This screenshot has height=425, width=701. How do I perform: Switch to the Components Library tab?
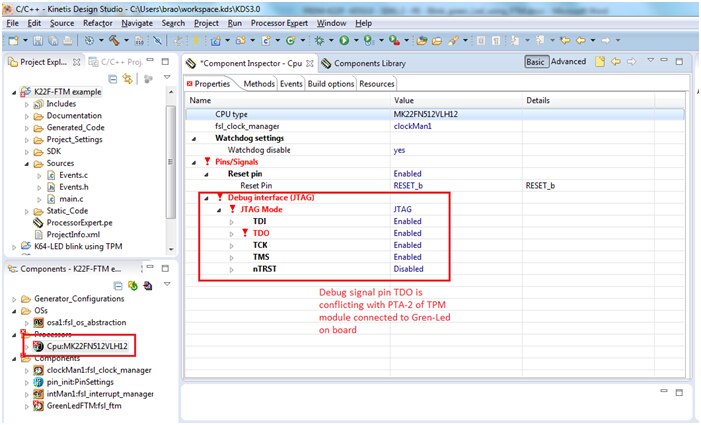pos(371,62)
